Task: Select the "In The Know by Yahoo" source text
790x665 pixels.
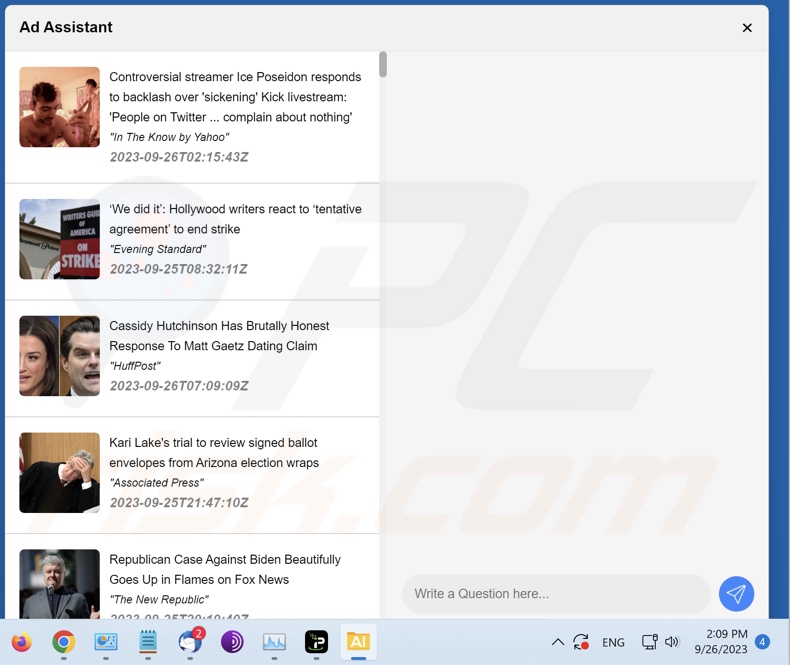Action: pyautogui.click(x=169, y=137)
